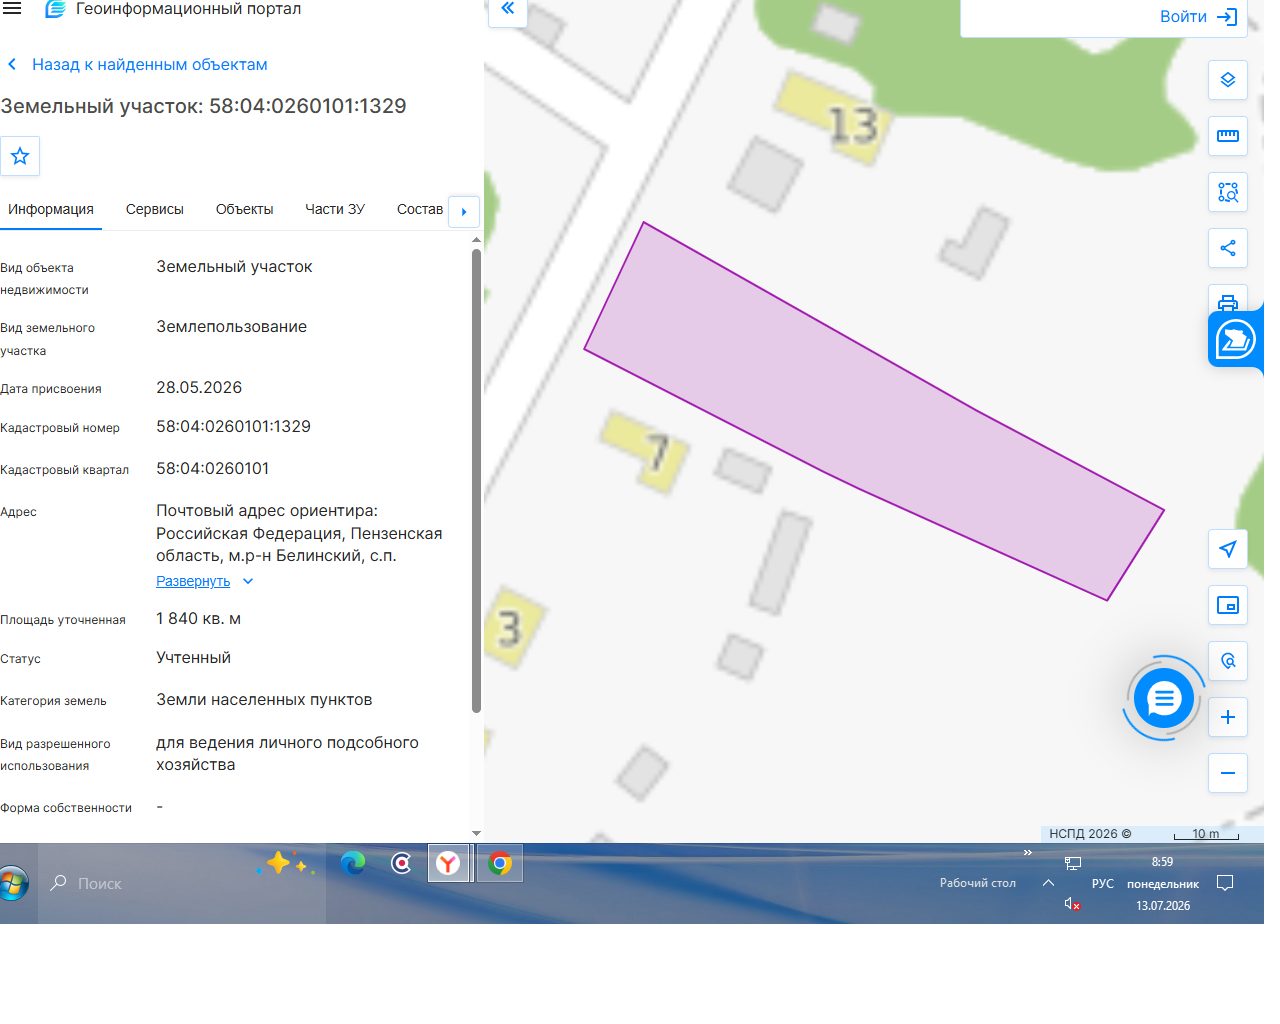Zoom out of the map with minus

(x=1228, y=773)
